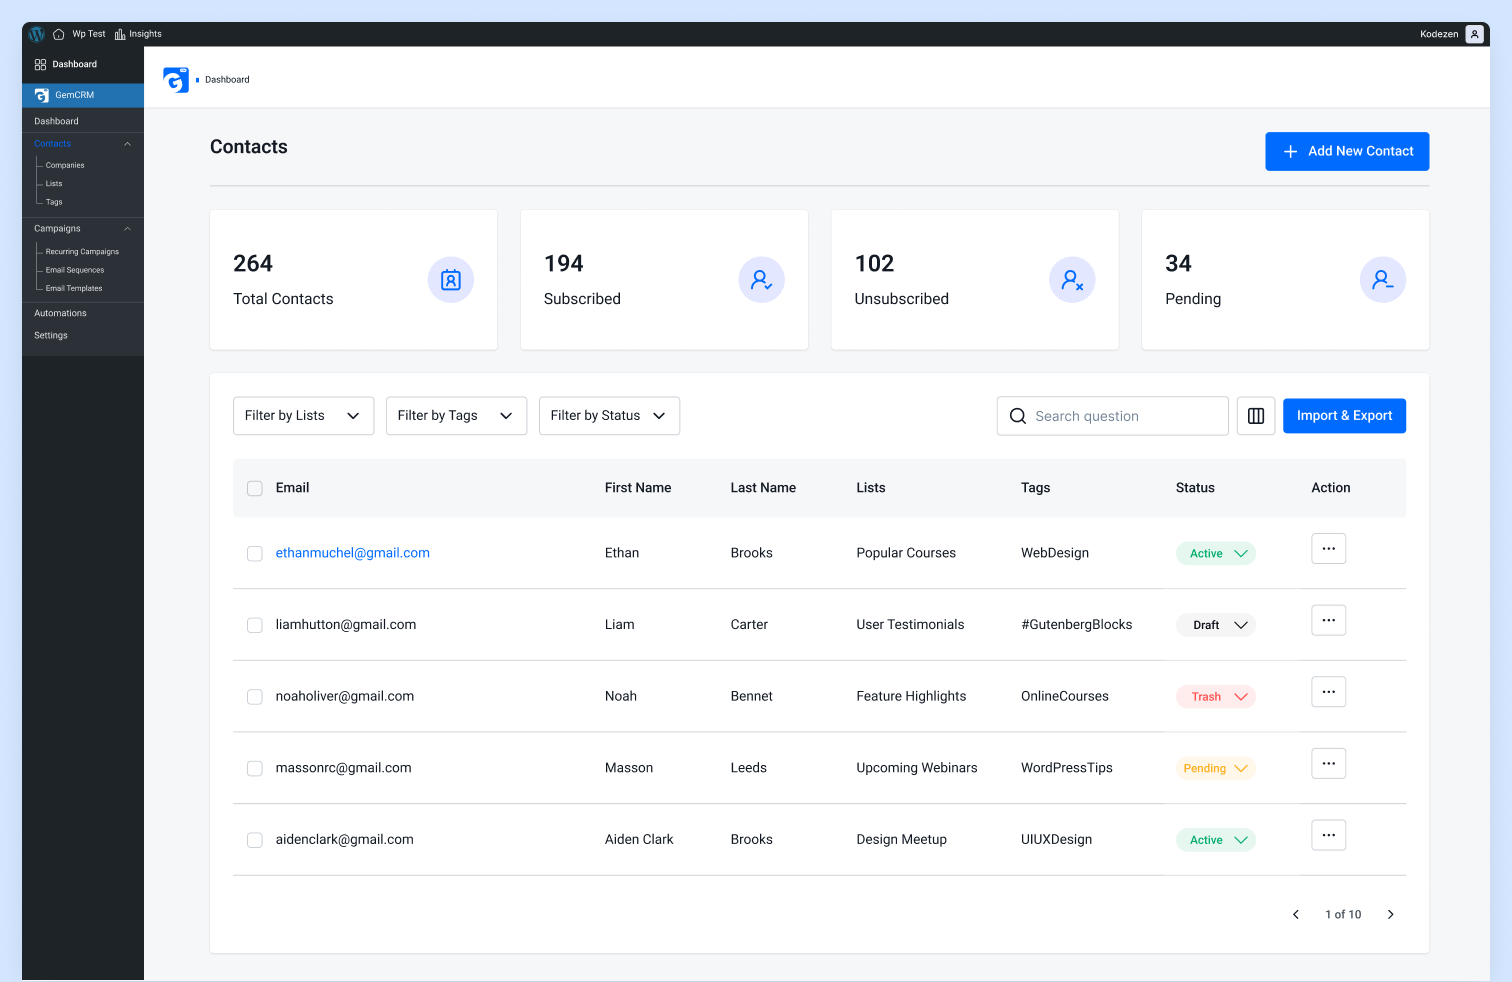1512x982 pixels.
Task: Click the Subscribed contacts icon
Action: point(762,280)
